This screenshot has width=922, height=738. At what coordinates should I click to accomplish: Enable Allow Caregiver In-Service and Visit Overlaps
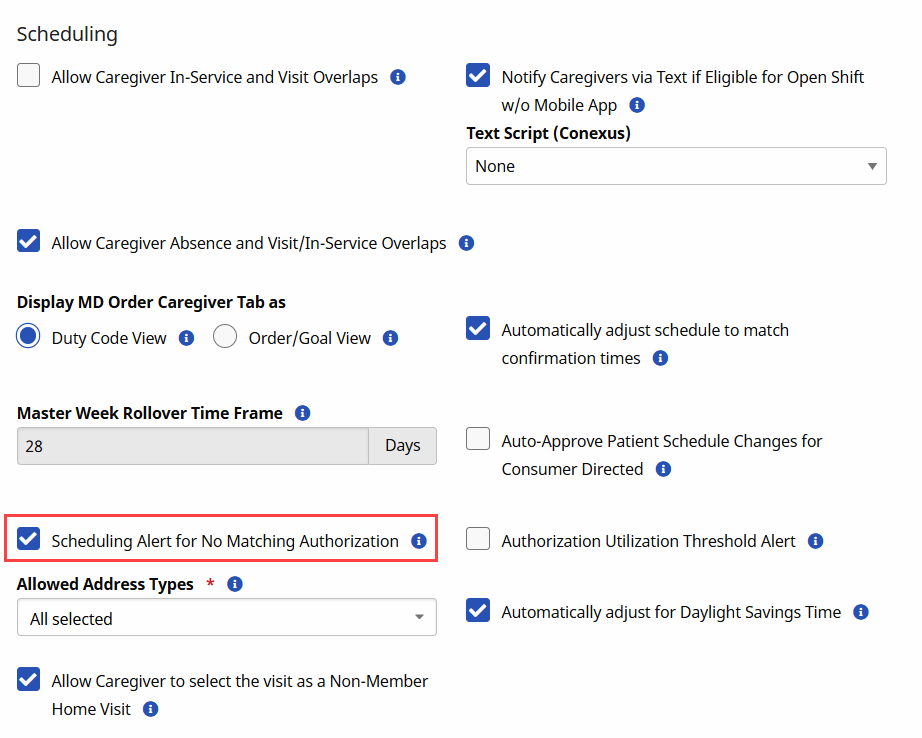29,76
